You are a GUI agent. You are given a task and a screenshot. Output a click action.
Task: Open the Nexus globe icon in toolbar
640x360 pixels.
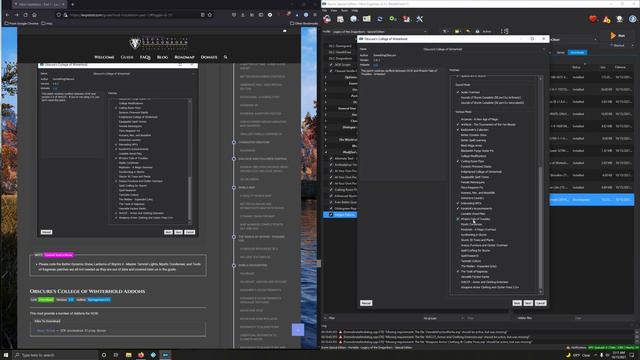tap(353, 19)
